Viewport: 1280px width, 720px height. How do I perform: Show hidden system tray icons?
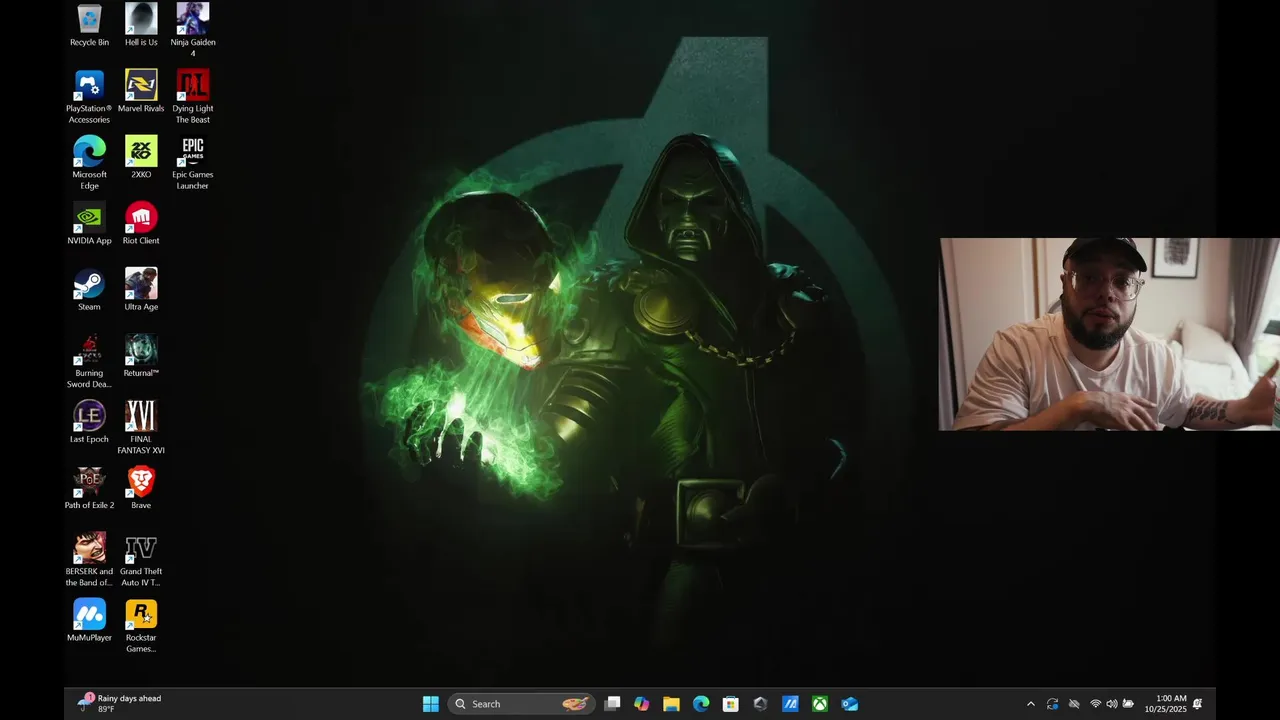1031,704
